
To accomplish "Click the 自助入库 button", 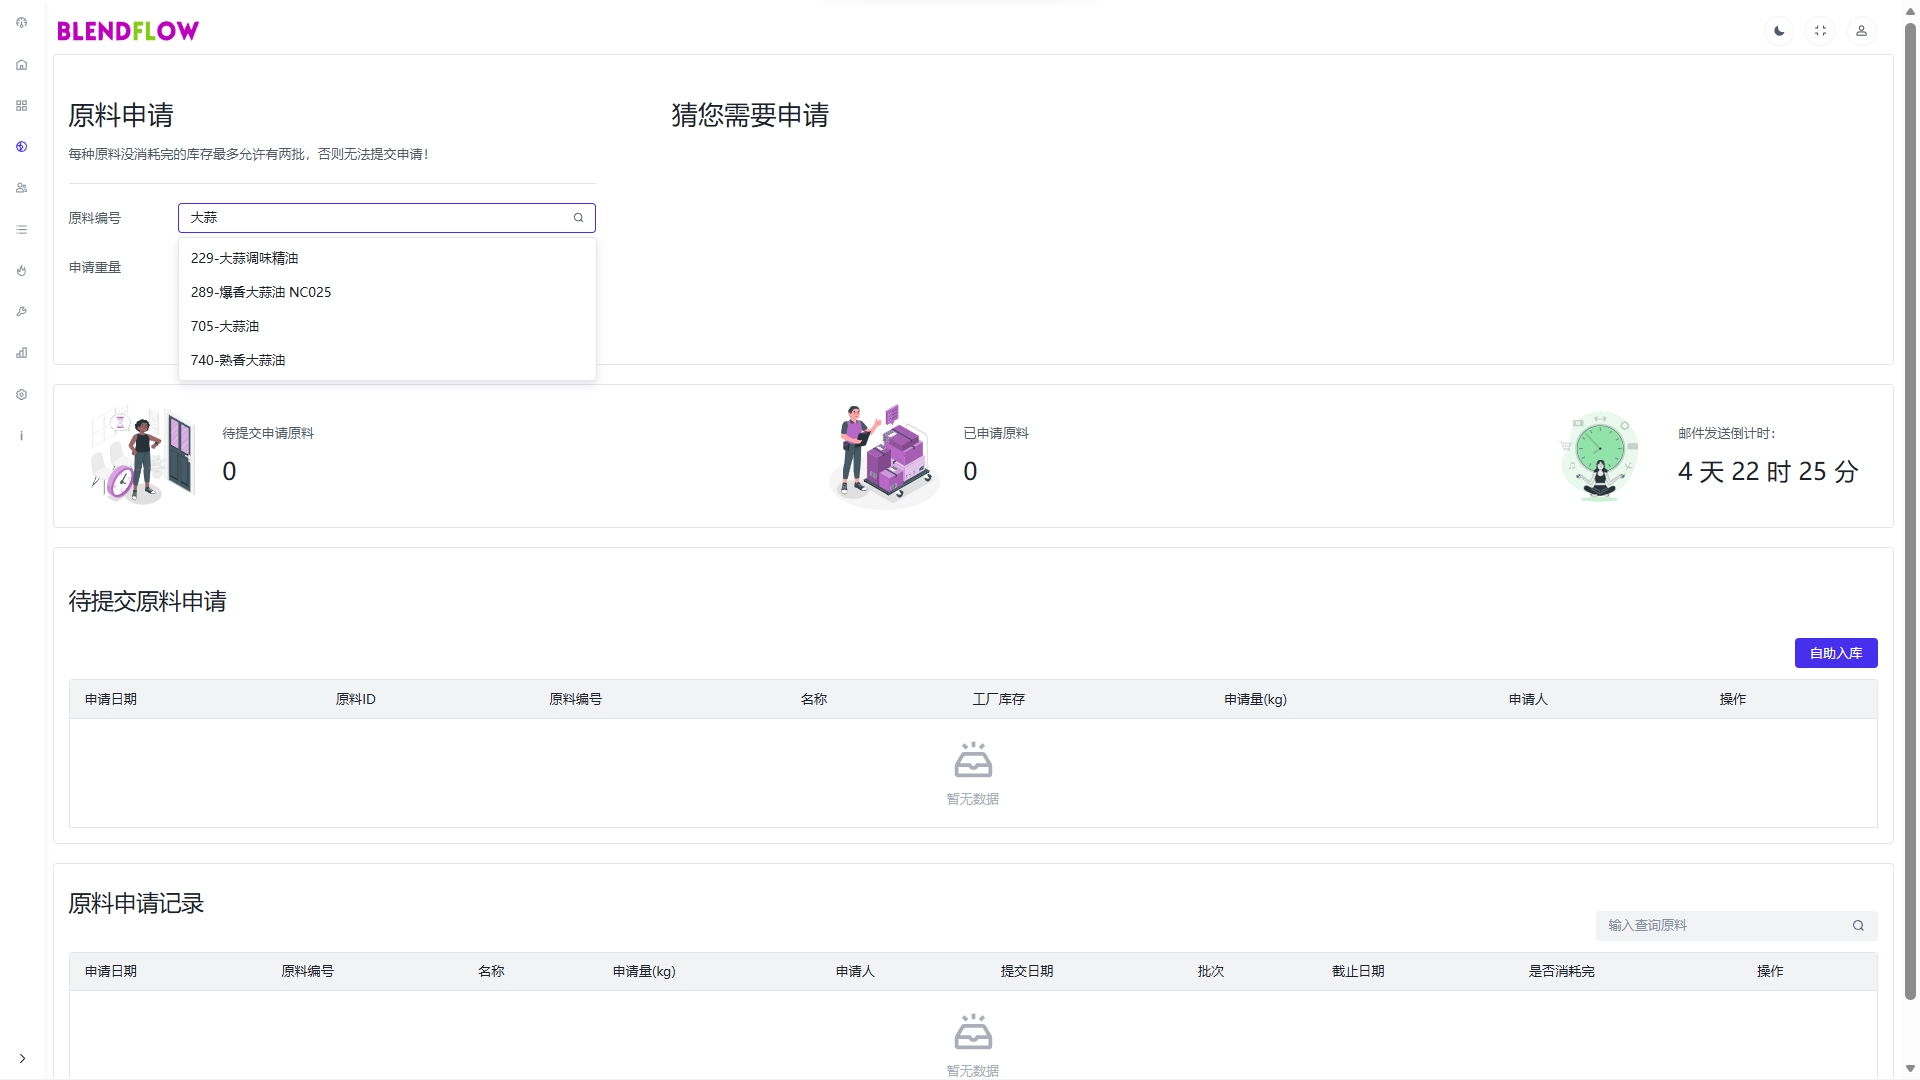I will (x=1835, y=653).
